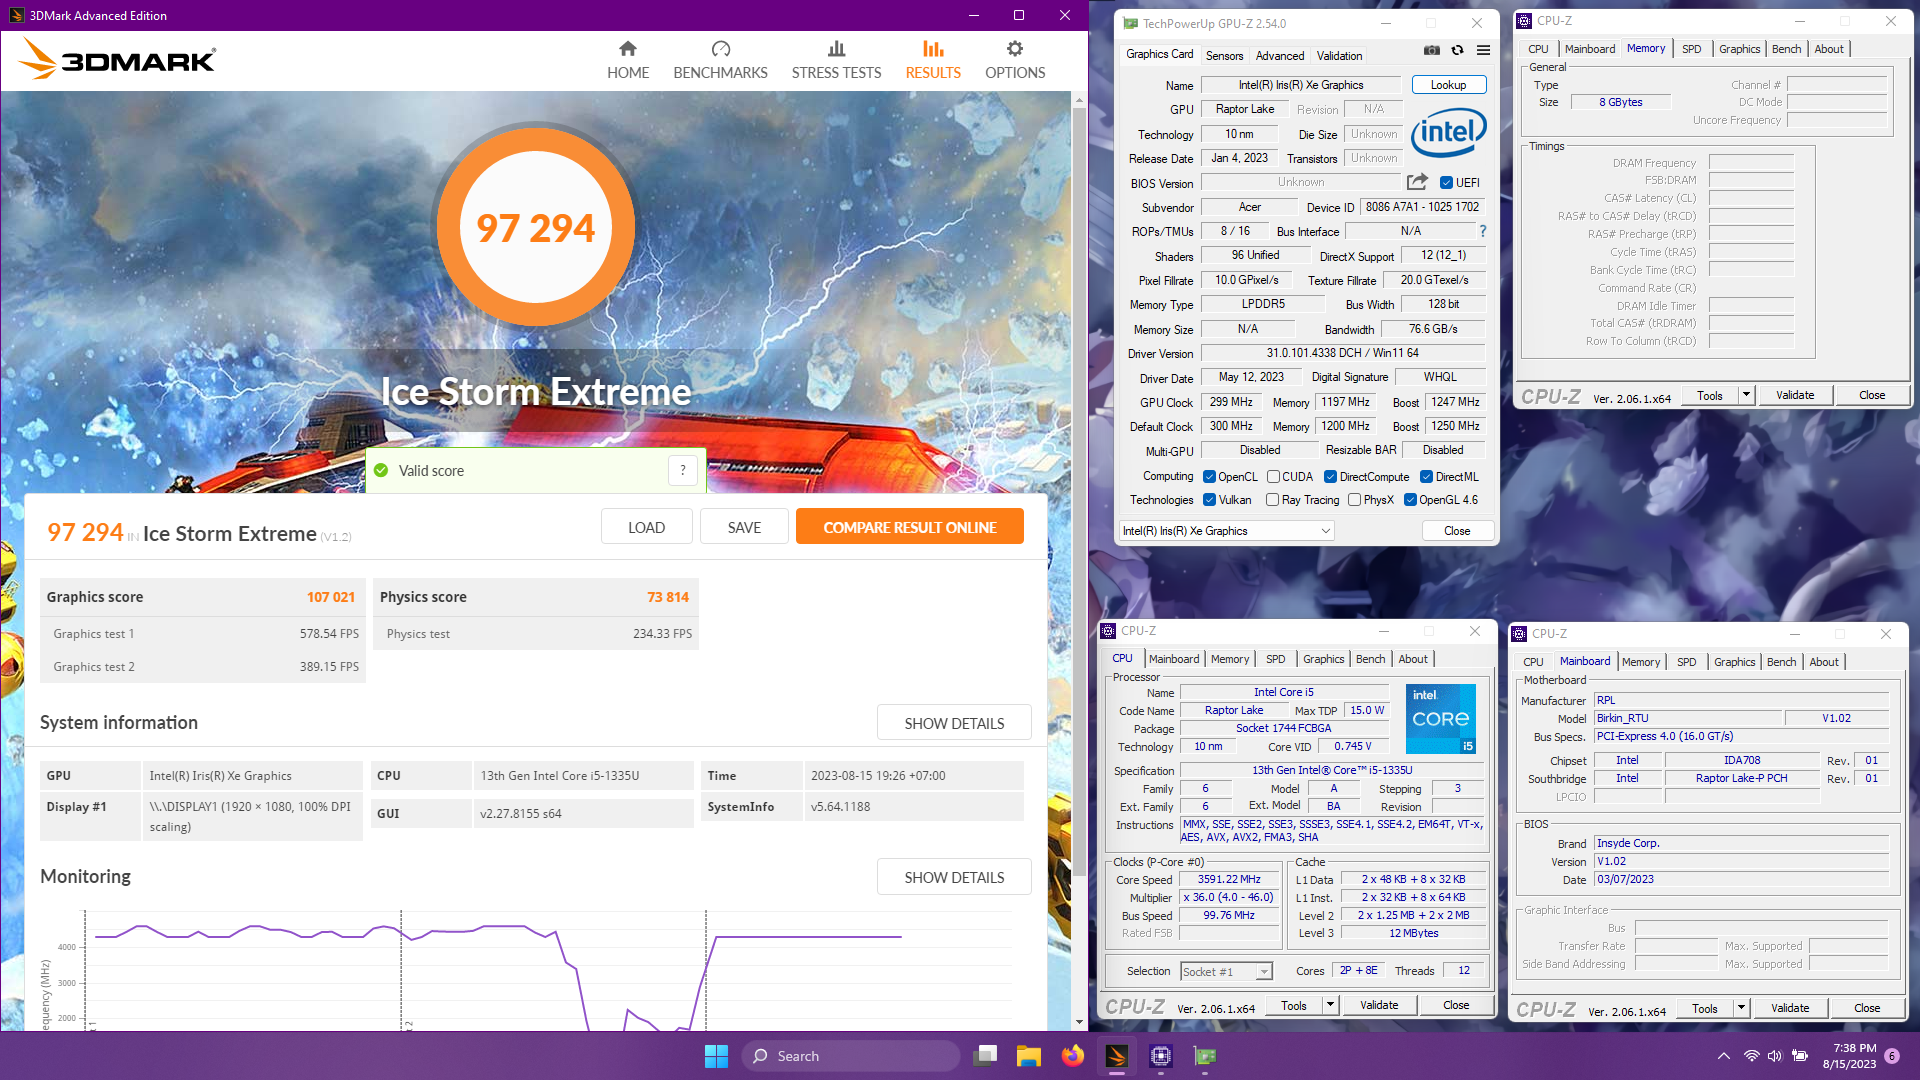Click the GPU Name field in GPU-Z
The height and width of the screenshot is (1080, 1920).
pos(1300,85)
